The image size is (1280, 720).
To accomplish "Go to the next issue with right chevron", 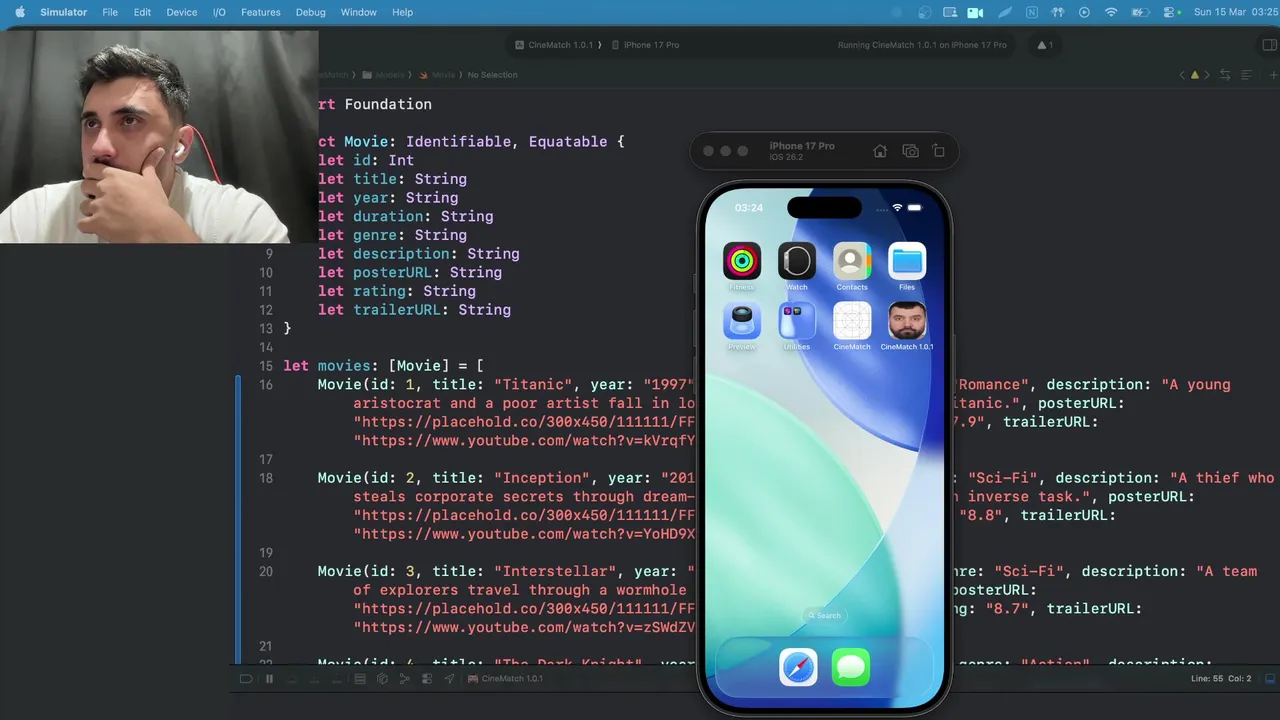I will pos(1207,75).
